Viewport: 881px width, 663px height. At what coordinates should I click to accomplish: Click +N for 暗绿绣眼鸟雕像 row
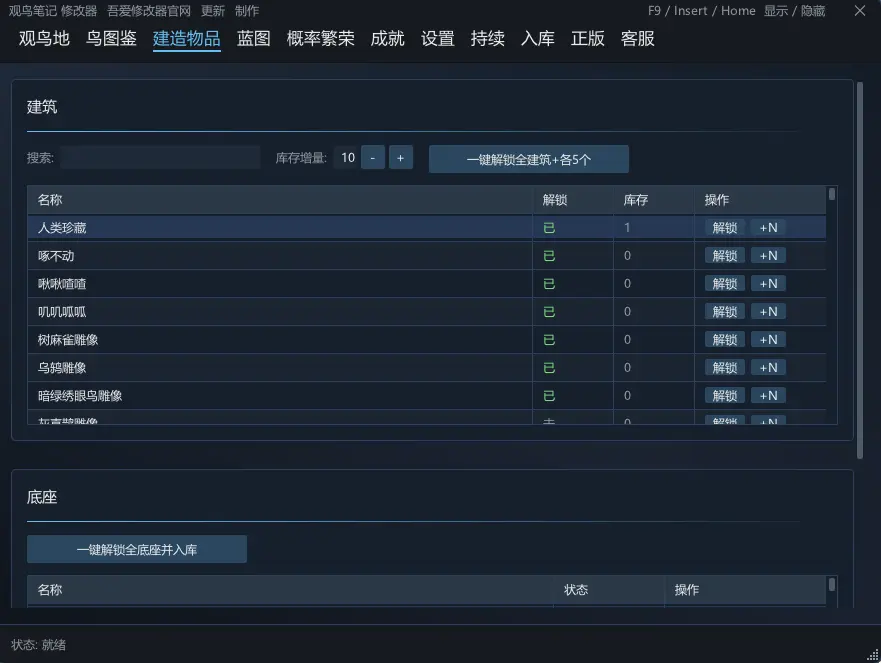(768, 396)
